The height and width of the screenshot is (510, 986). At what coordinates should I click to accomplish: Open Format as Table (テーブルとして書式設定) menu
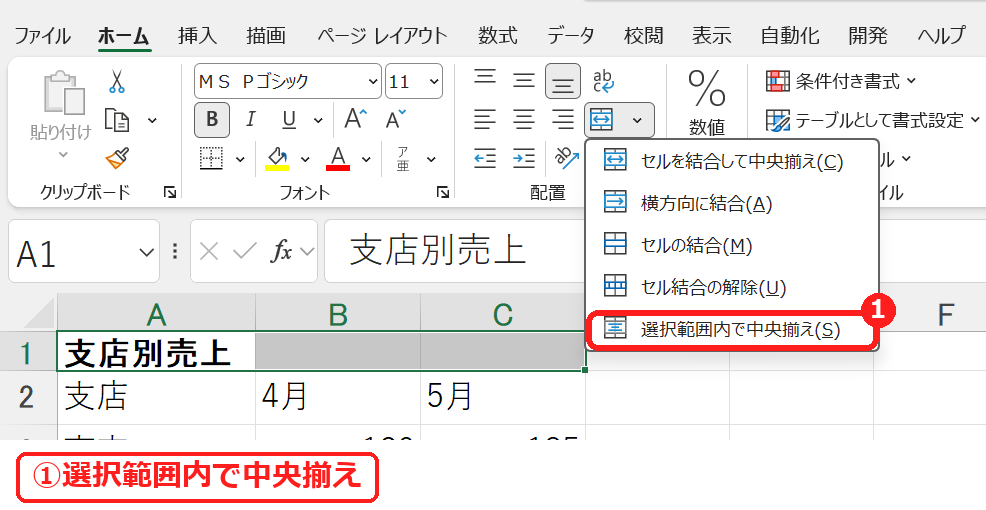873,119
